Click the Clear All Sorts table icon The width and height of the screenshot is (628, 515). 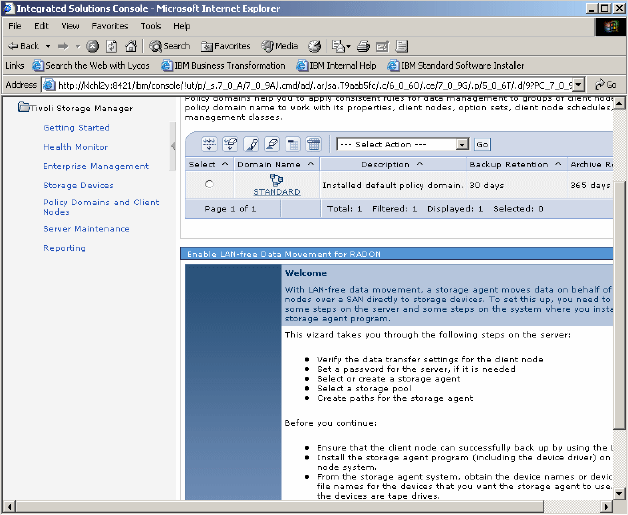pyautogui.click(x=272, y=144)
